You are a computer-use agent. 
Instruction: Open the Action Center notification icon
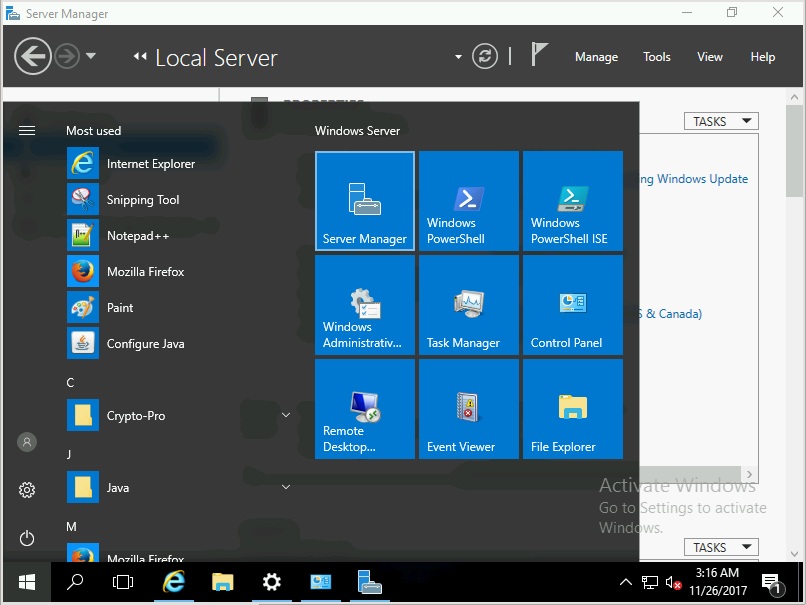tap(772, 583)
